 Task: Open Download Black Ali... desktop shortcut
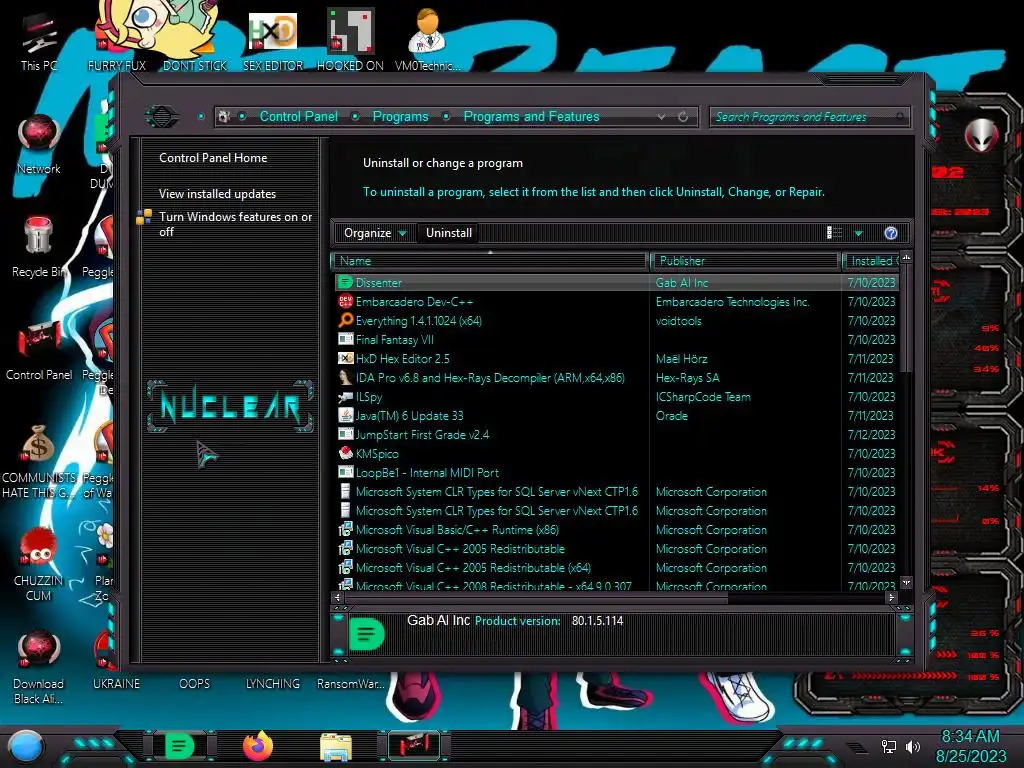(39, 666)
